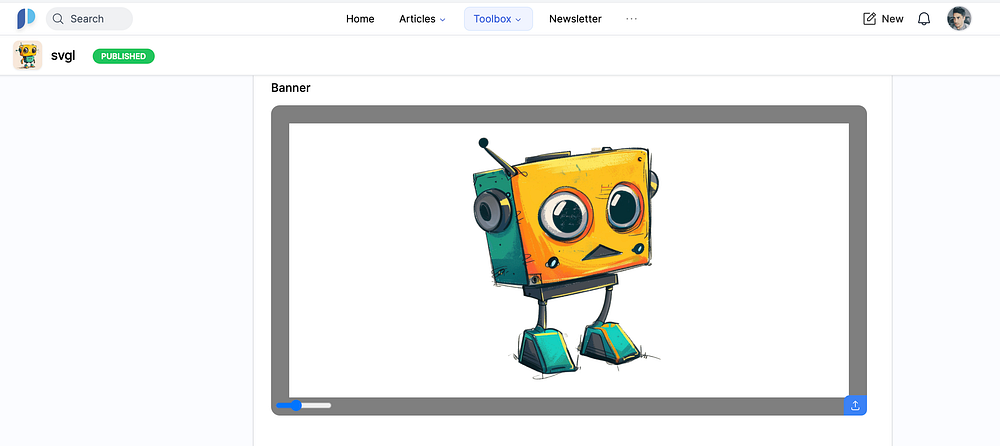Click the blue zoom slider handle
Screen dimensions: 1000x446
pos(296,405)
